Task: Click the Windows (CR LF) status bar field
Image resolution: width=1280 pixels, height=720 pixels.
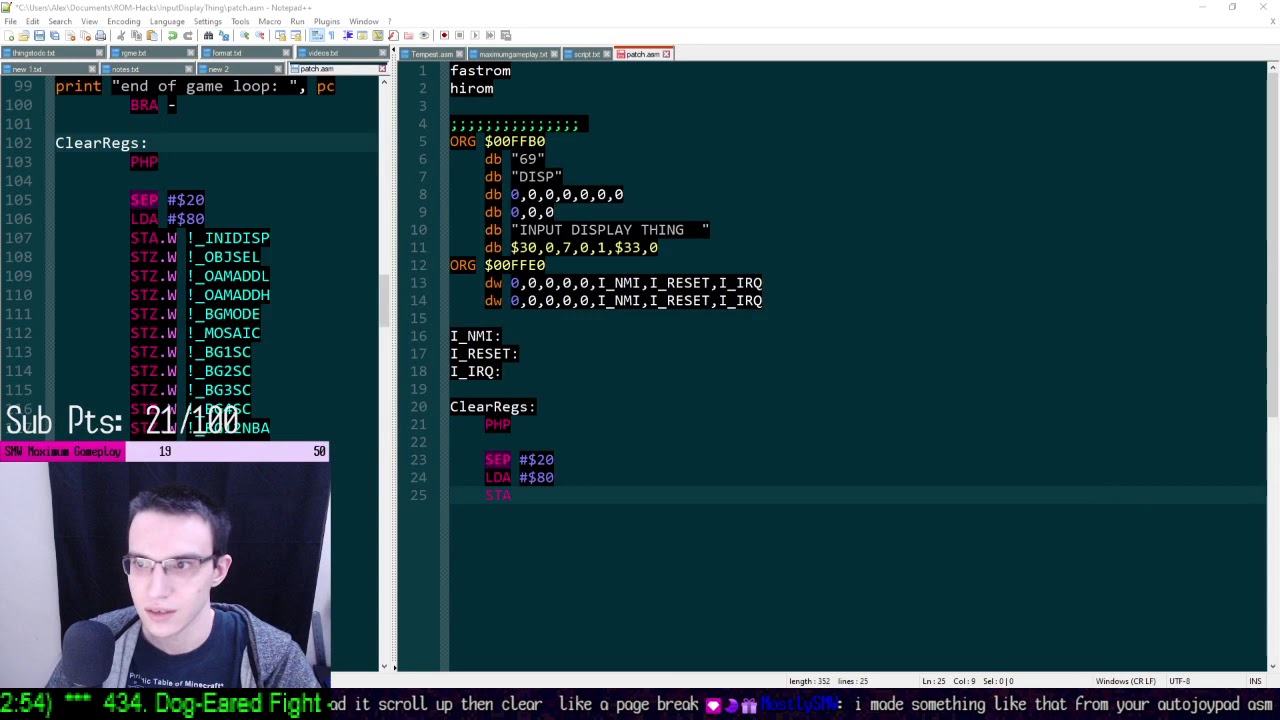Action: point(1125,681)
